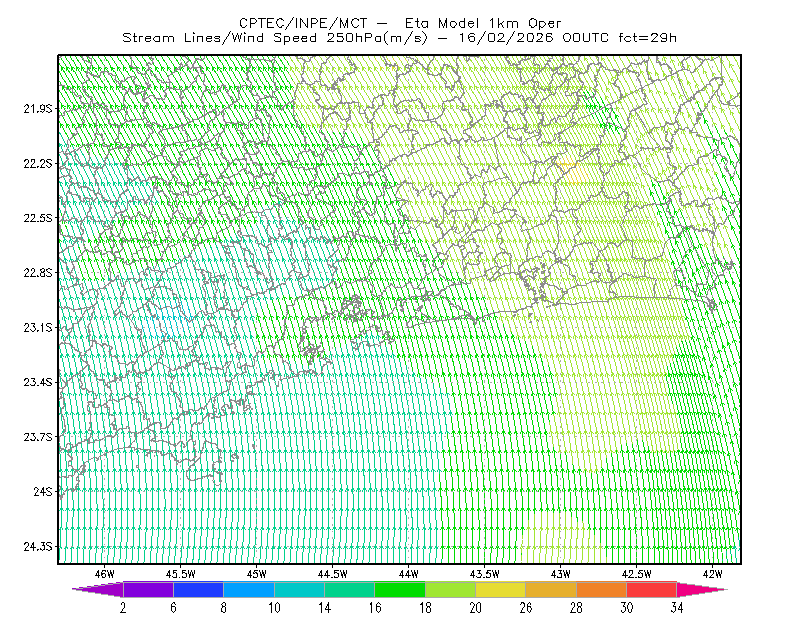Image resolution: width=800 pixels, height=618 pixels.
Task: Click the lime color bar segment between 18 and 20
Action: coord(451,589)
